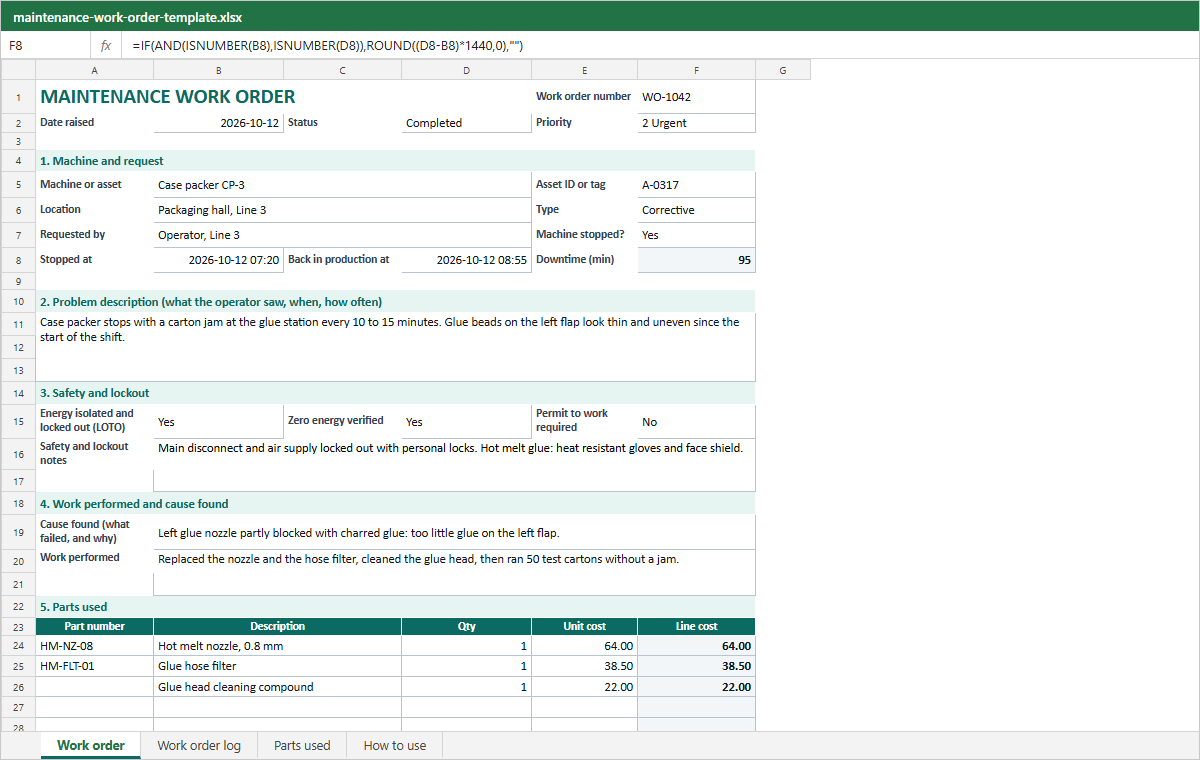Select column C header
Screen dimensions: 1200x760
pos(343,70)
